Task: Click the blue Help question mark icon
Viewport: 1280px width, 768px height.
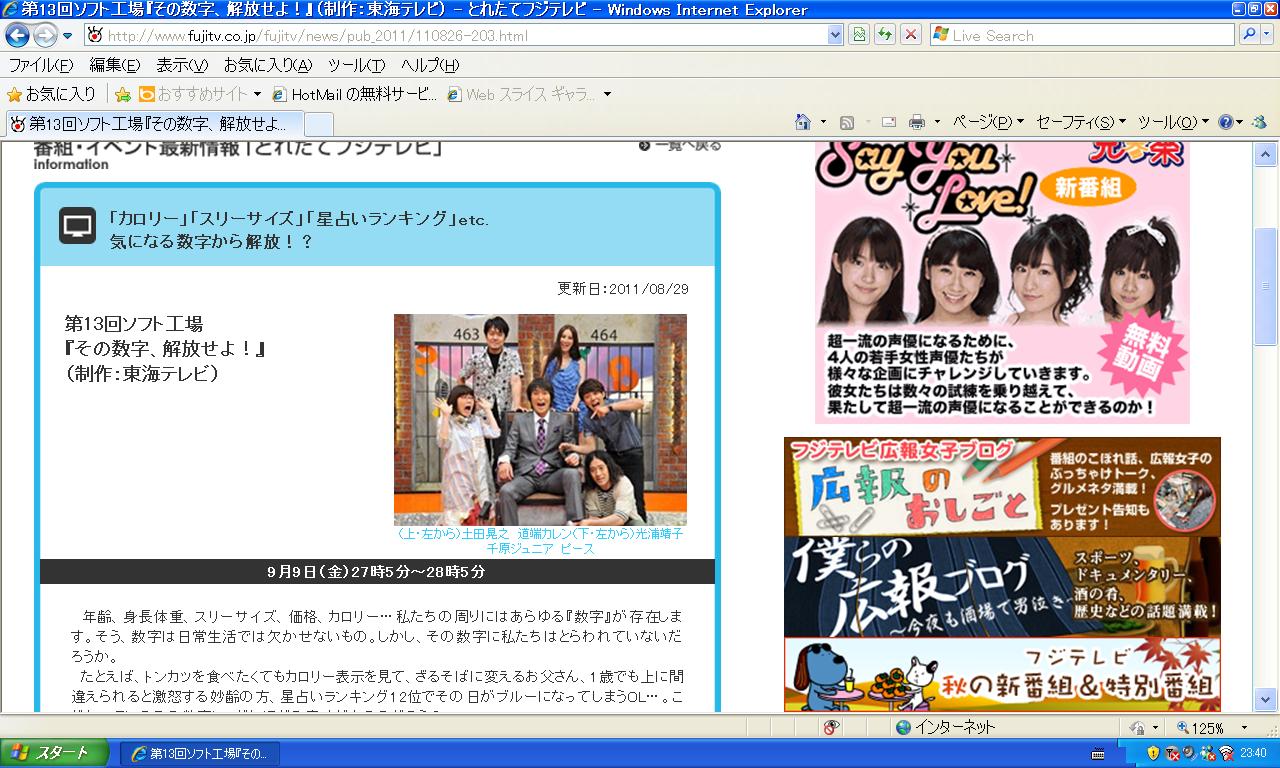Action: click(x=1226, y=122)
